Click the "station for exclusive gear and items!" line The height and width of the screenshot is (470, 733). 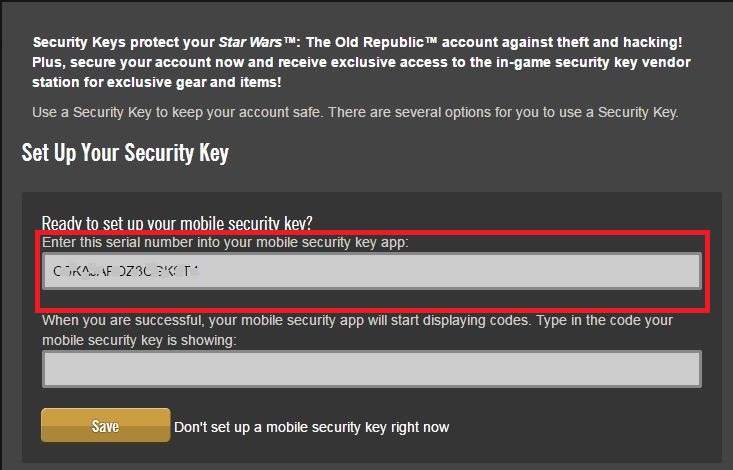tap(157, 82)
